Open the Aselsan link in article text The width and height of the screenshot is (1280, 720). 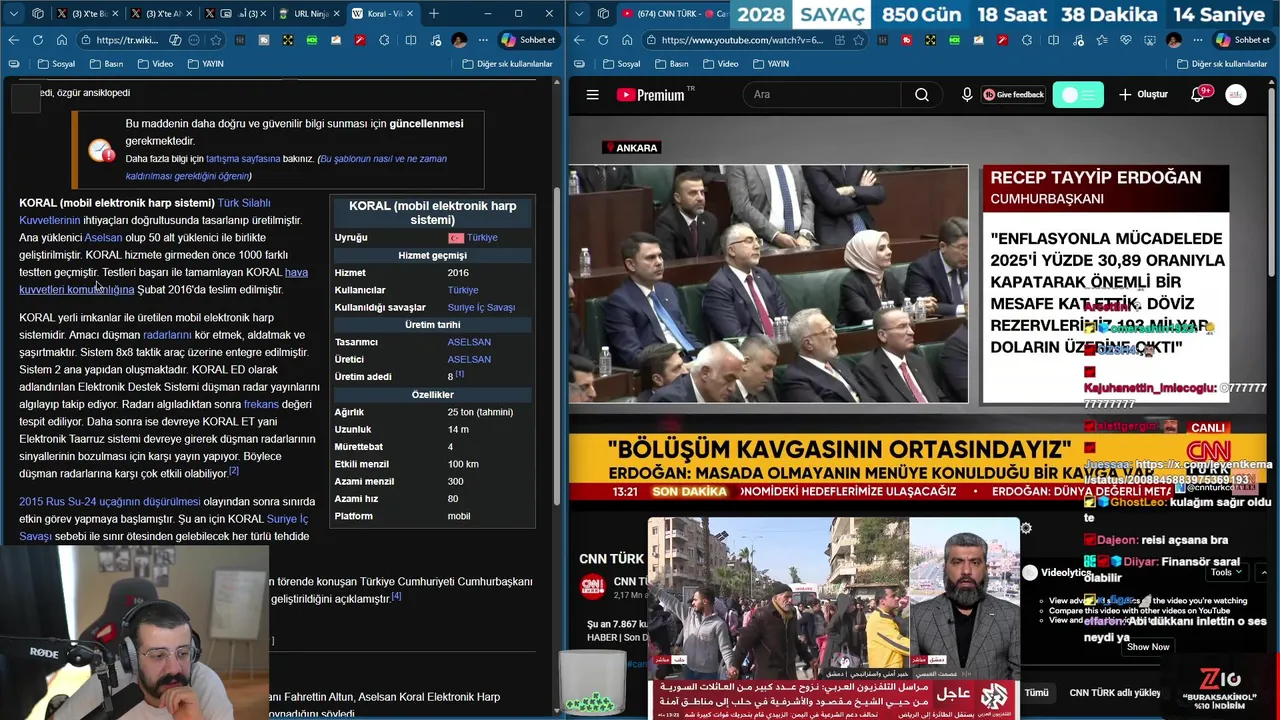103,238
